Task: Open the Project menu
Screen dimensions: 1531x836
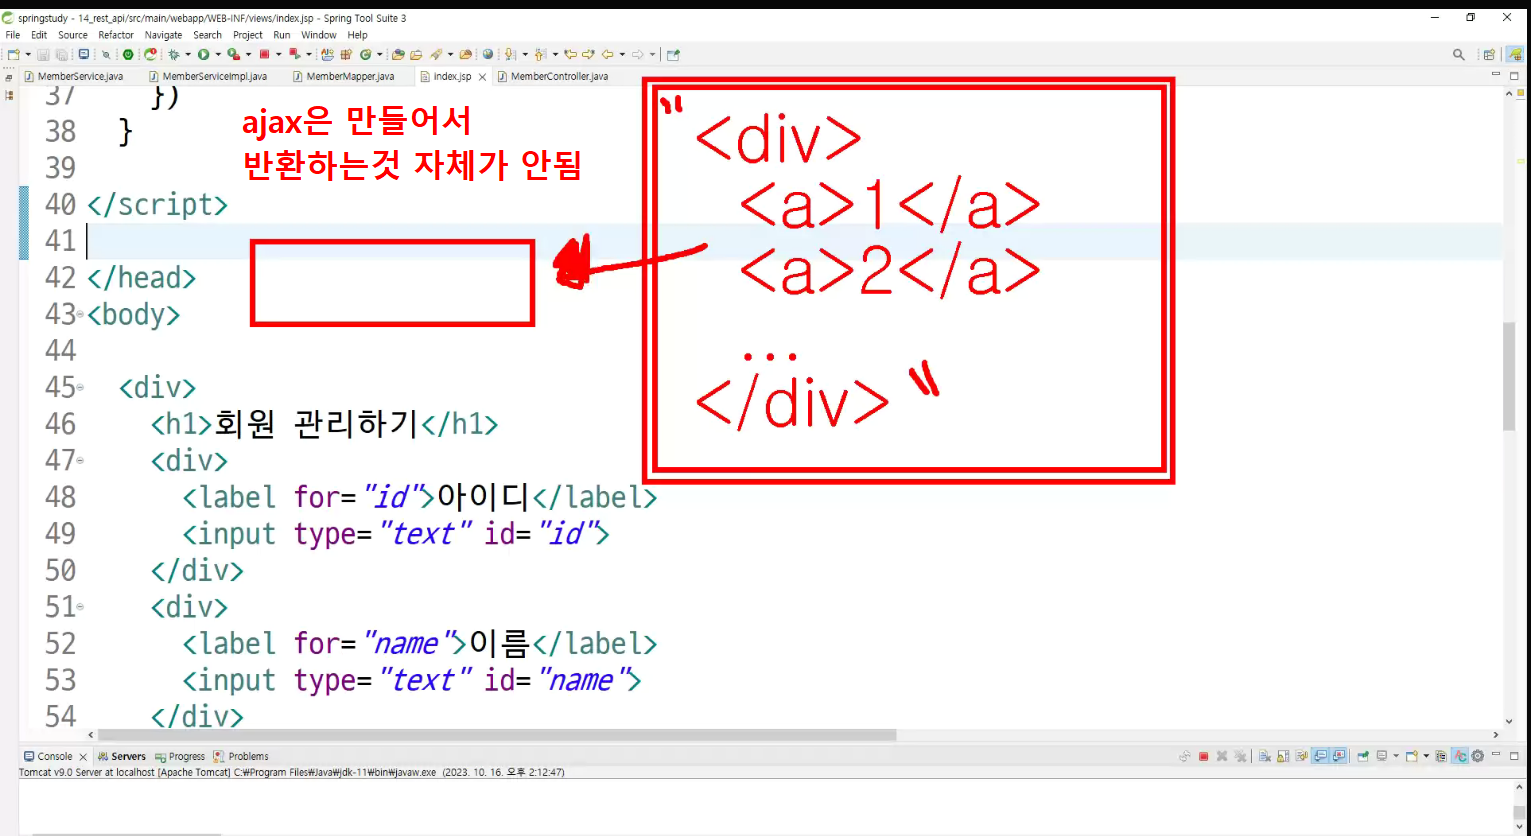Action: click(248, 35)
